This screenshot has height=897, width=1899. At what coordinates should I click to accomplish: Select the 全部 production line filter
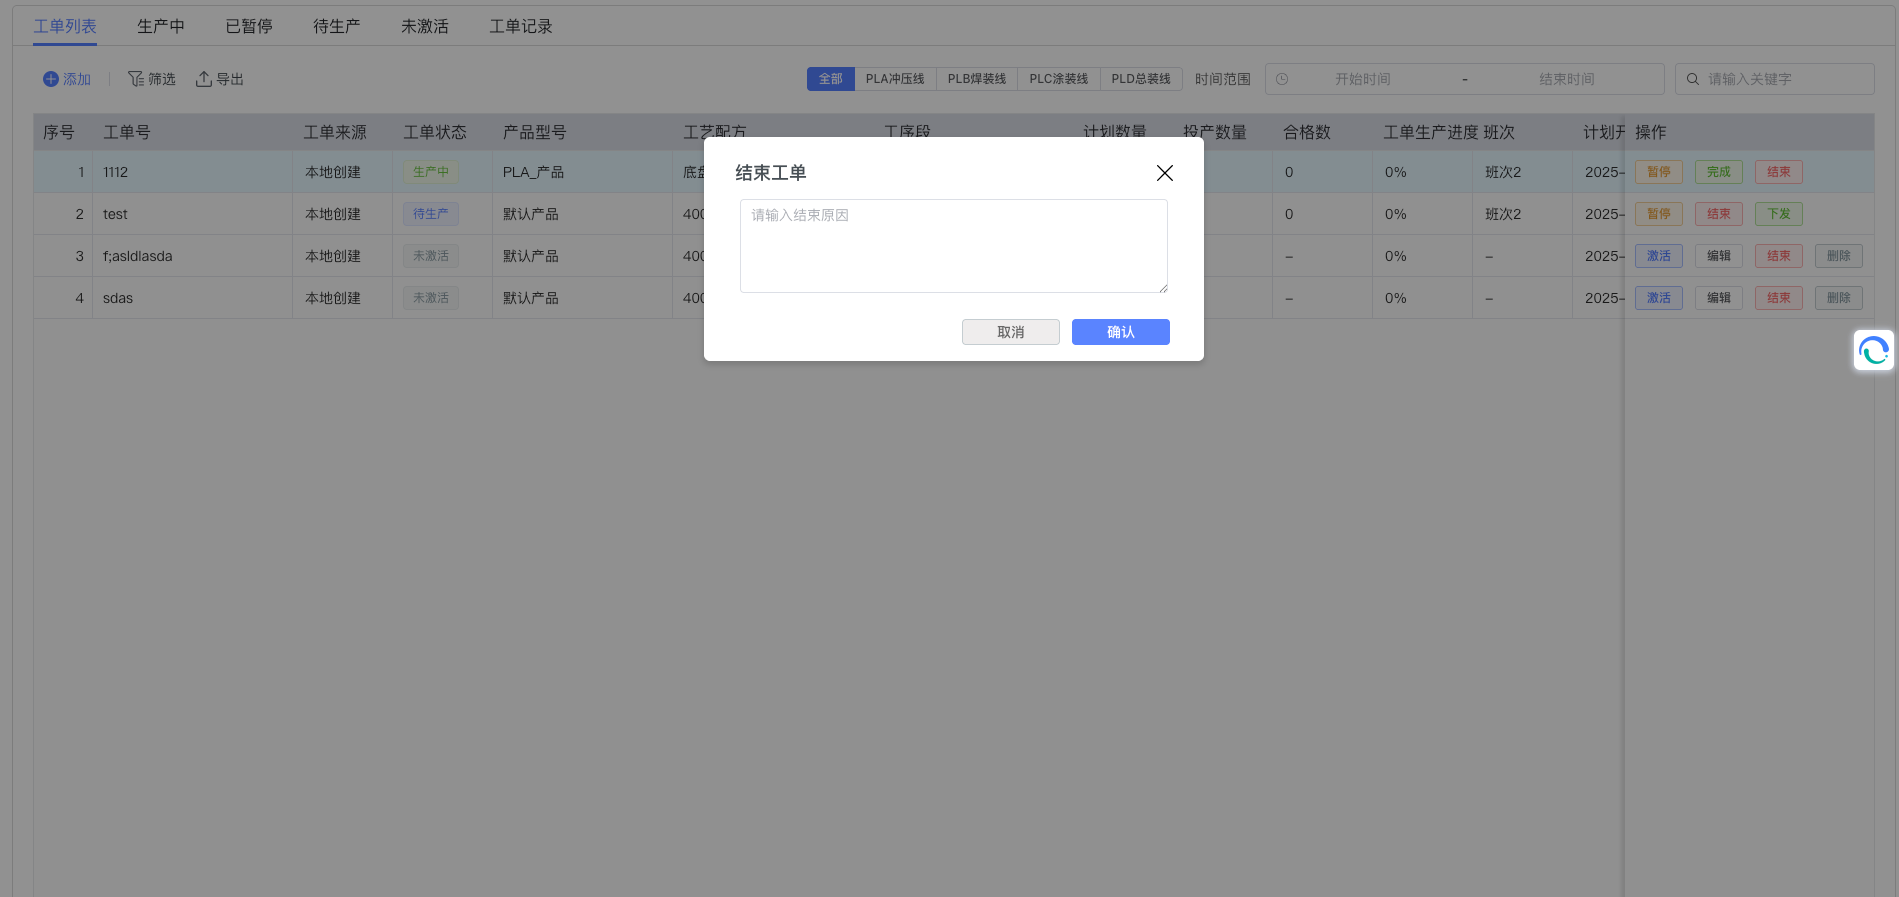[x=830, y=79]
